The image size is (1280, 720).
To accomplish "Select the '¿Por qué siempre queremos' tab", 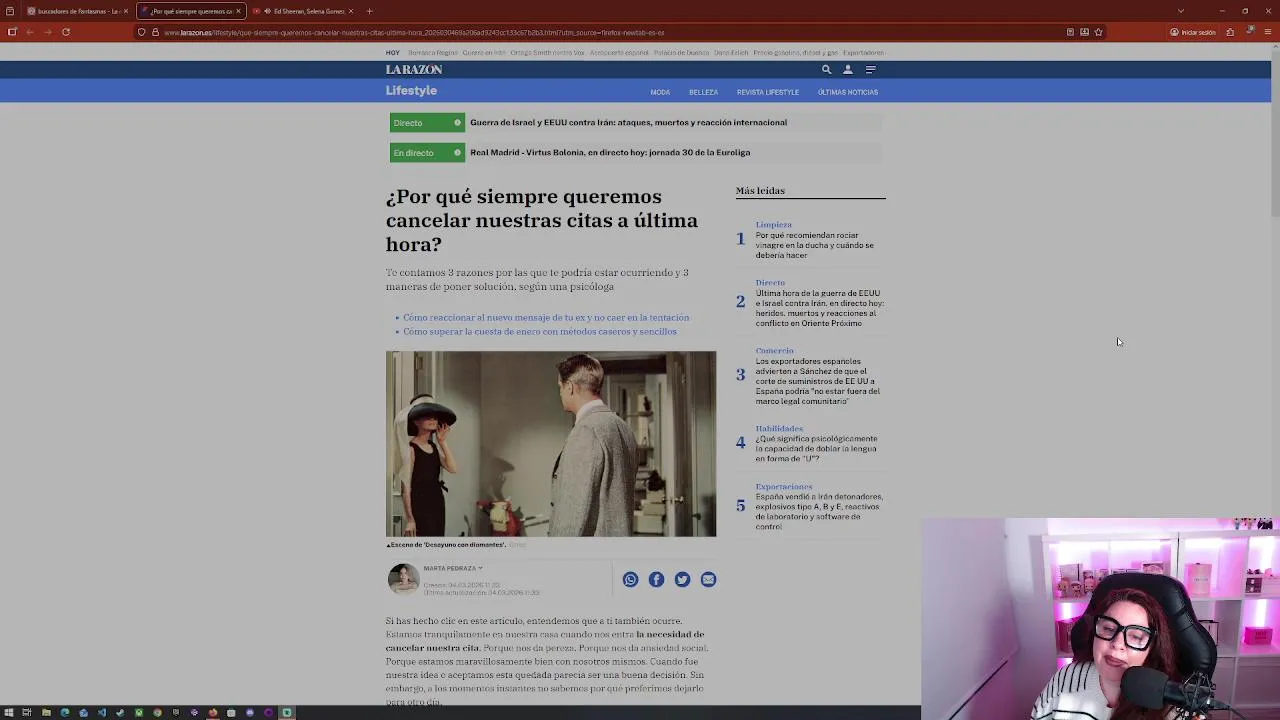I will pos(190,11).
